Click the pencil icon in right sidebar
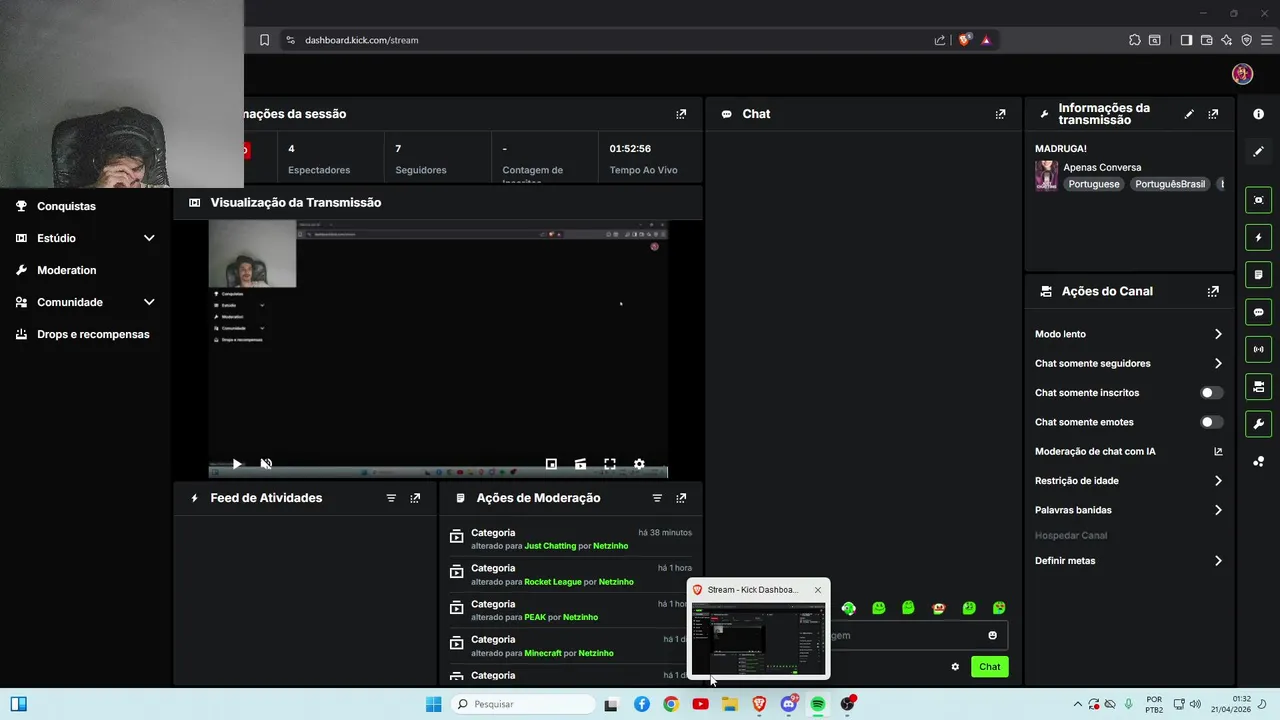The width and height of the screenshot is (1280, 720). [x=1258, y=151]
